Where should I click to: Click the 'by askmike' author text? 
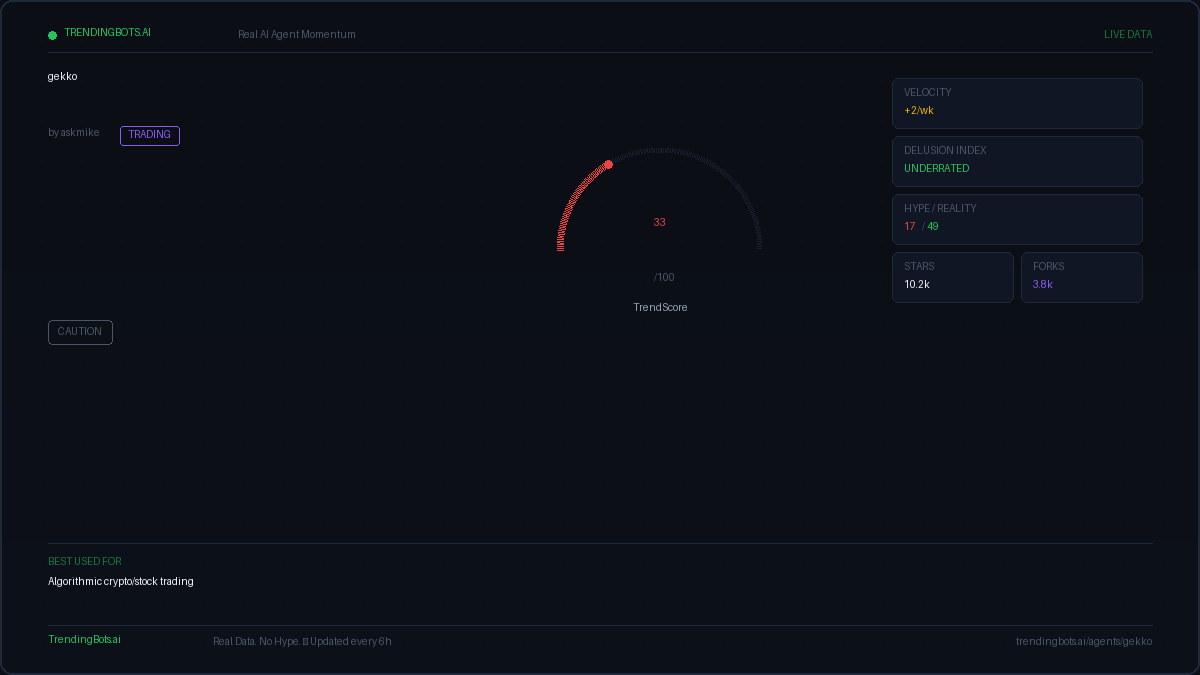74,133
